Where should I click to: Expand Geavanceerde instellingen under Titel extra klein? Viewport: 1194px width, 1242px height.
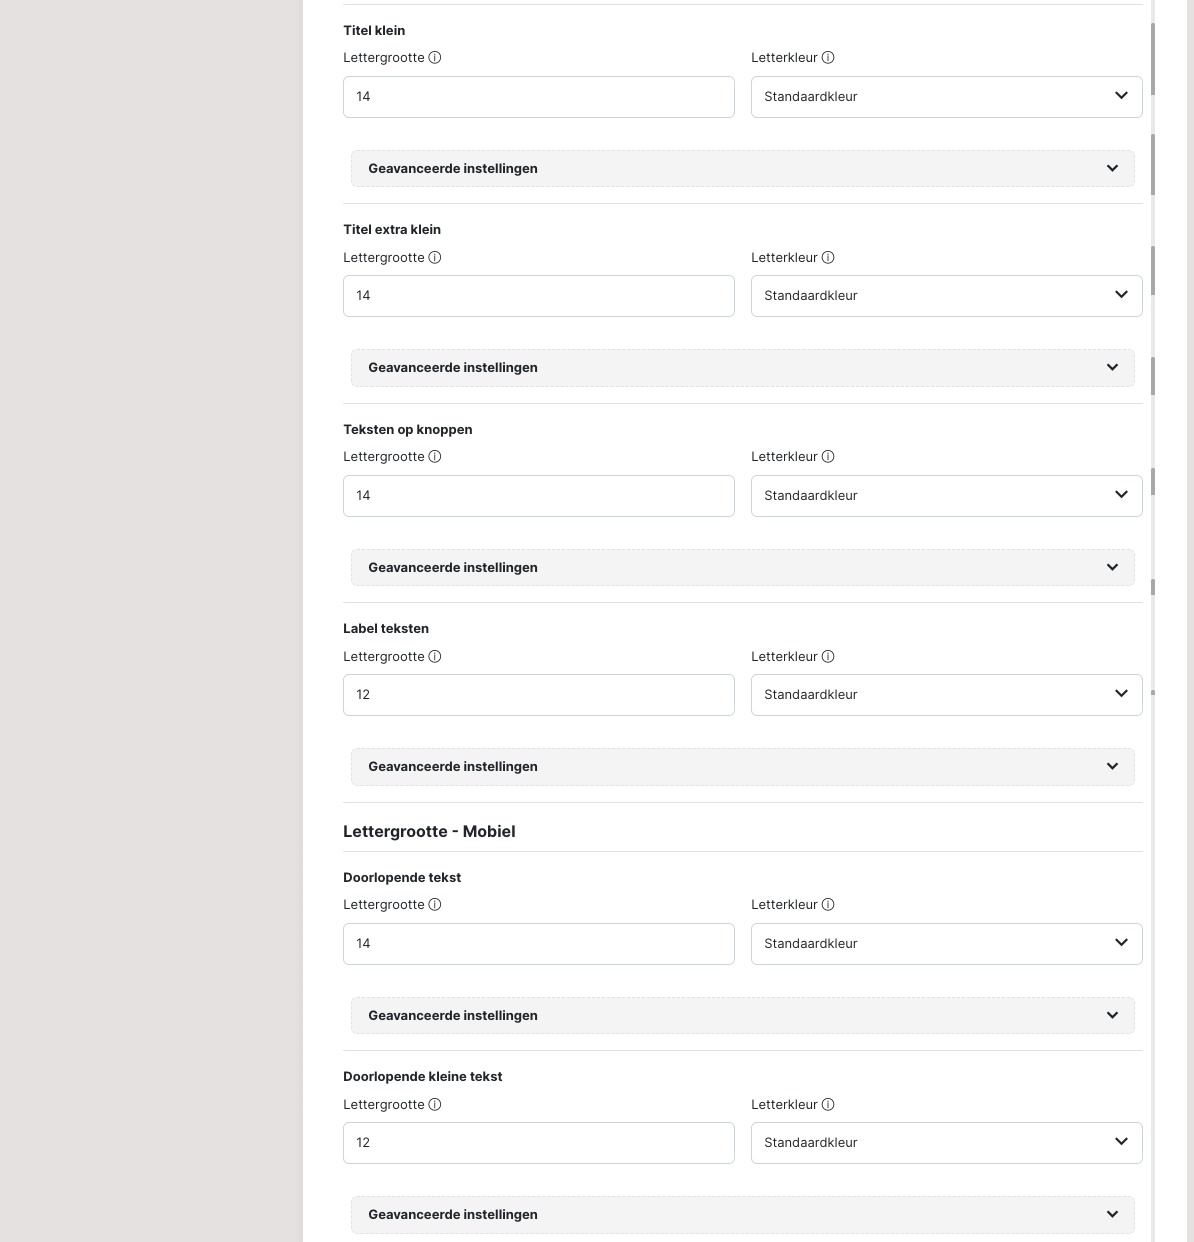click(742, 368)
